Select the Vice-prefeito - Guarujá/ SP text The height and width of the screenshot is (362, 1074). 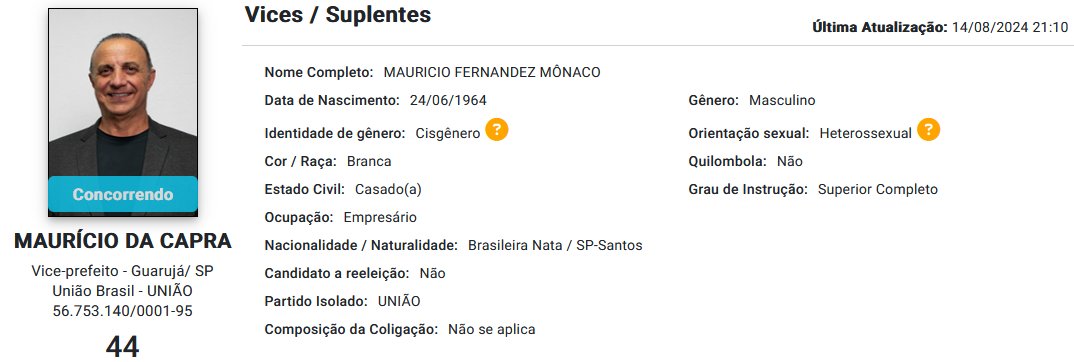pos(123,271)
